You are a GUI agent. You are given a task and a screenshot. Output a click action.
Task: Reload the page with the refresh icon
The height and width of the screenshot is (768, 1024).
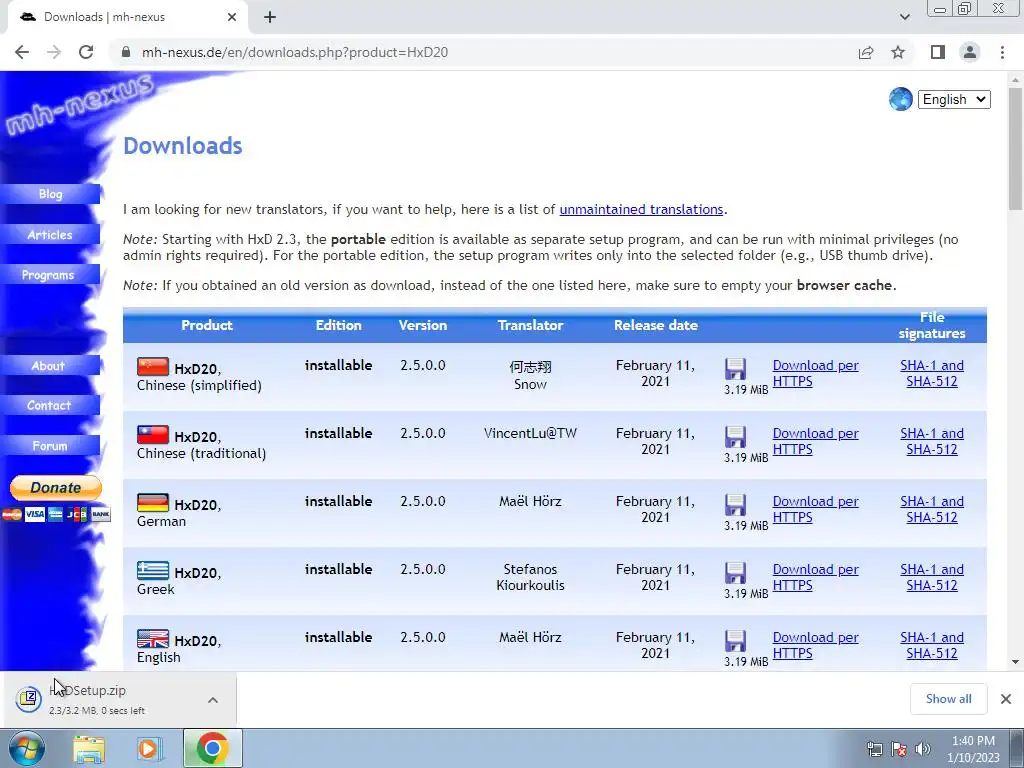[86, 52]
